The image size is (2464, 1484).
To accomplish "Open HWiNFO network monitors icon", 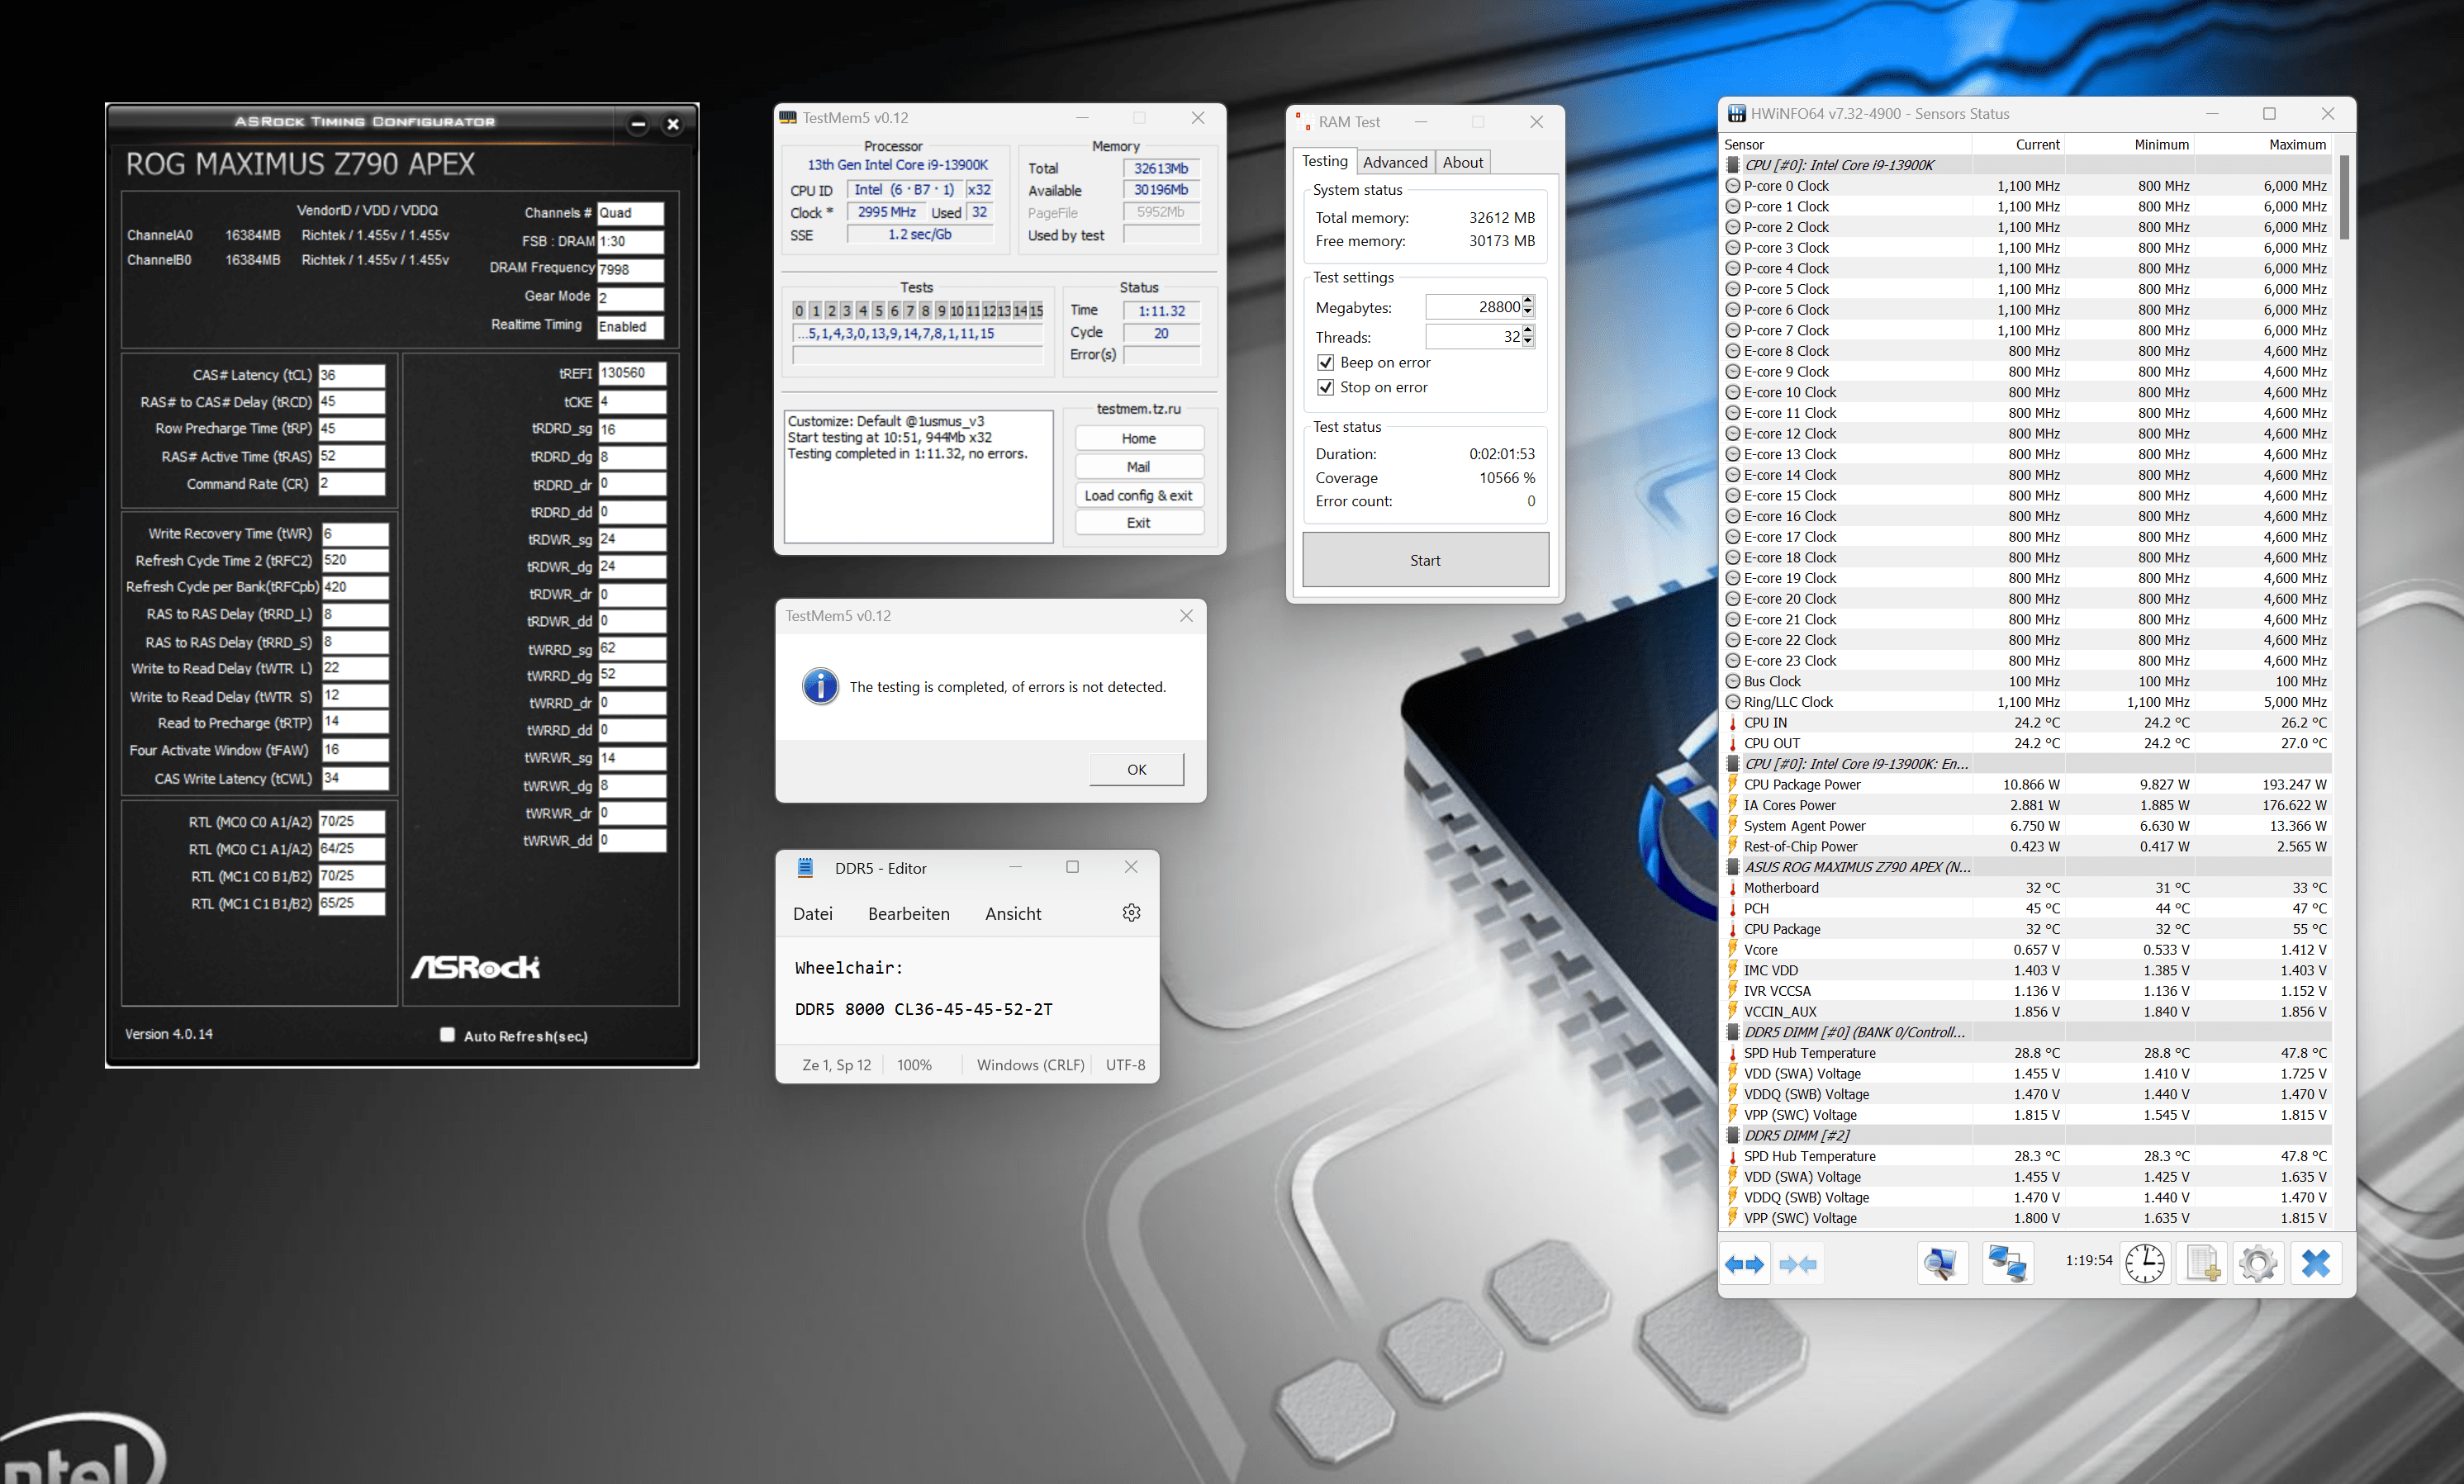I will (x=2007, y=1264).
